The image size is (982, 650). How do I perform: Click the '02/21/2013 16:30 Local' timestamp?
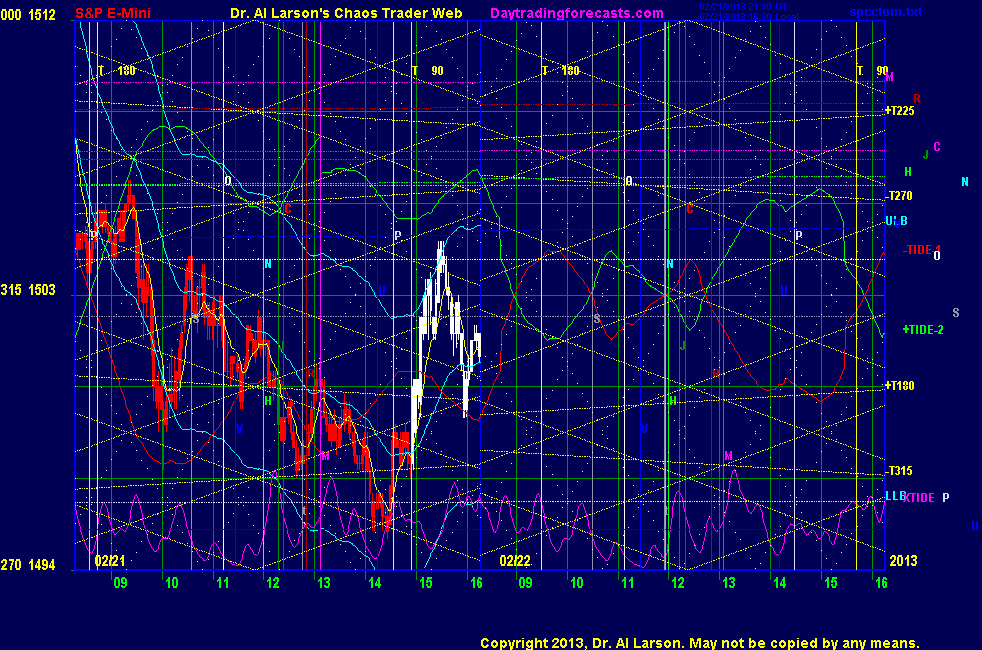(x=748, y=17)
